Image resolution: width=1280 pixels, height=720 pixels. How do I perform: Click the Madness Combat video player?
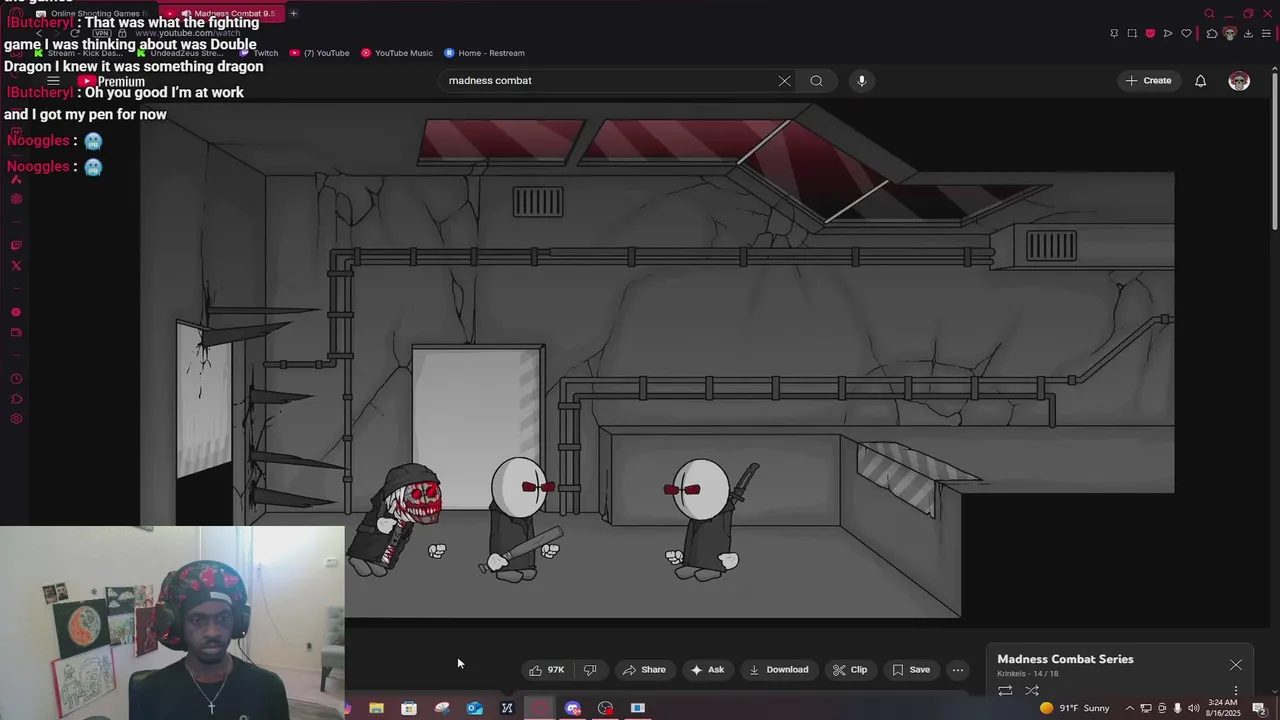[657, 360]
